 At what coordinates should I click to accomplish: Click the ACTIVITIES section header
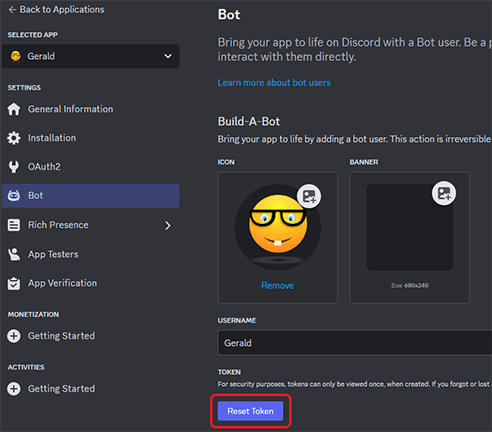click(x=26, y=367)
